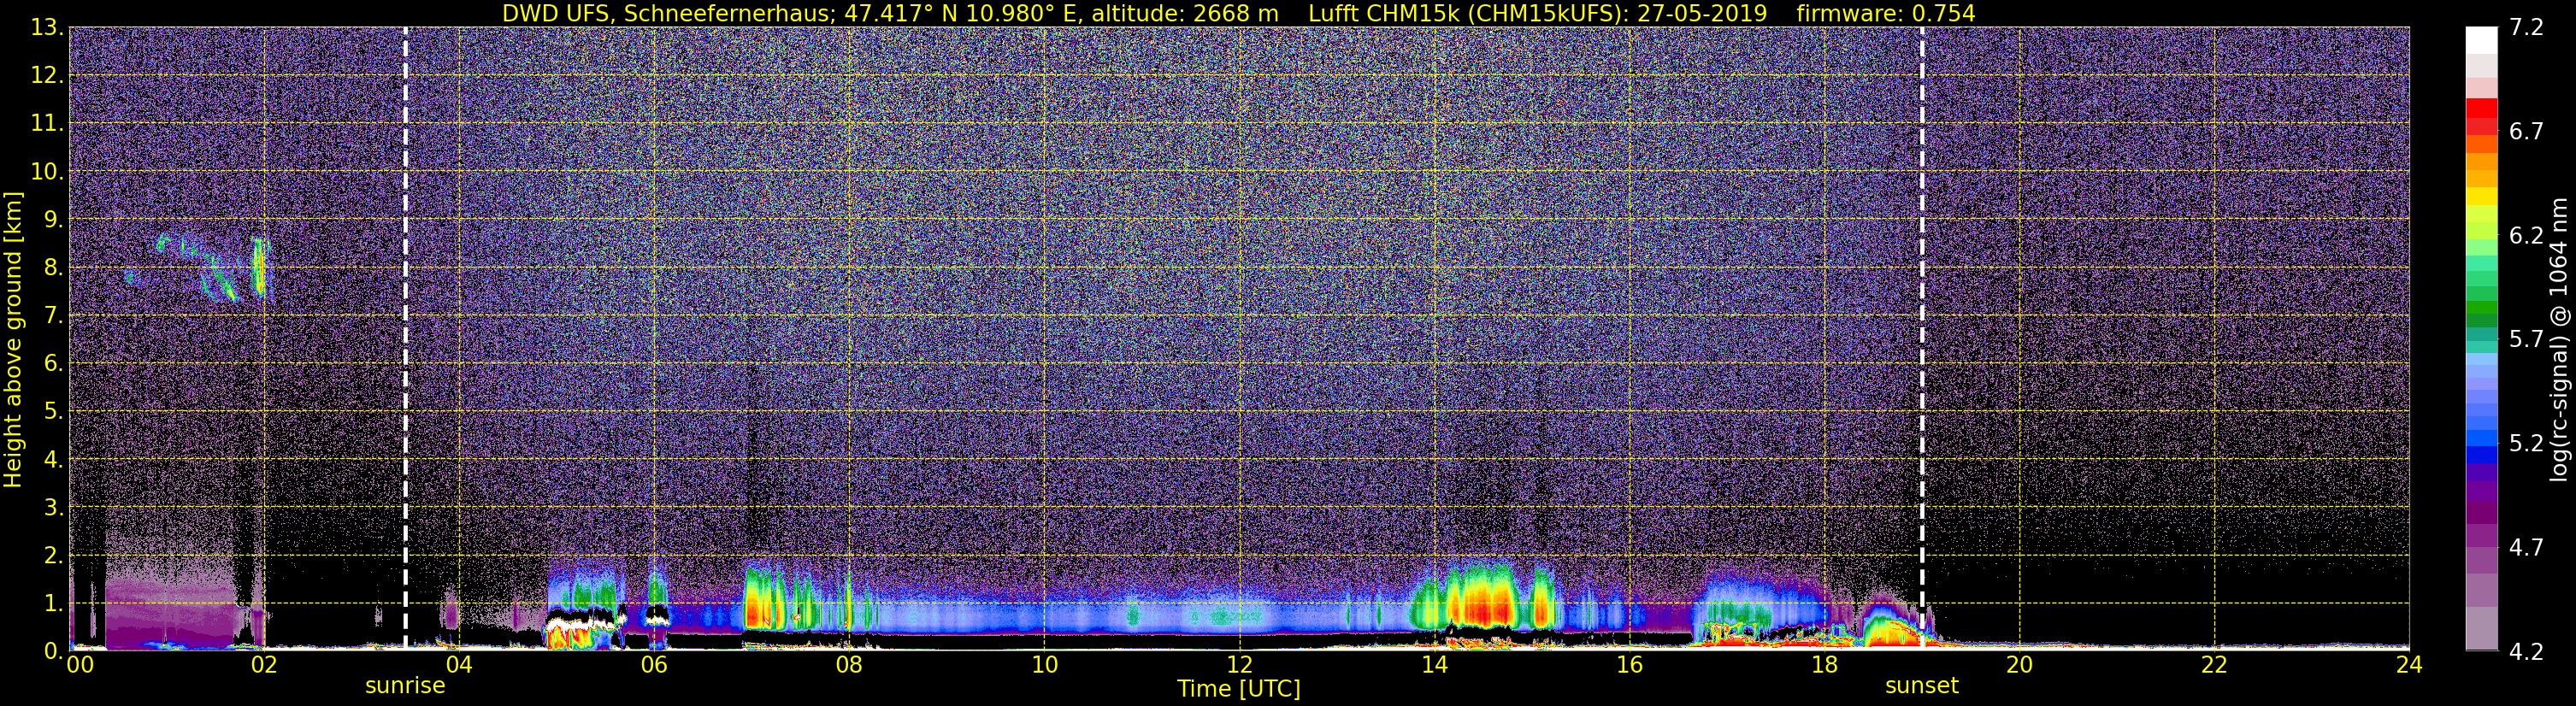
Task: Click the 'Lufft CHM15k' instrument name in title
Action: 1386,13
